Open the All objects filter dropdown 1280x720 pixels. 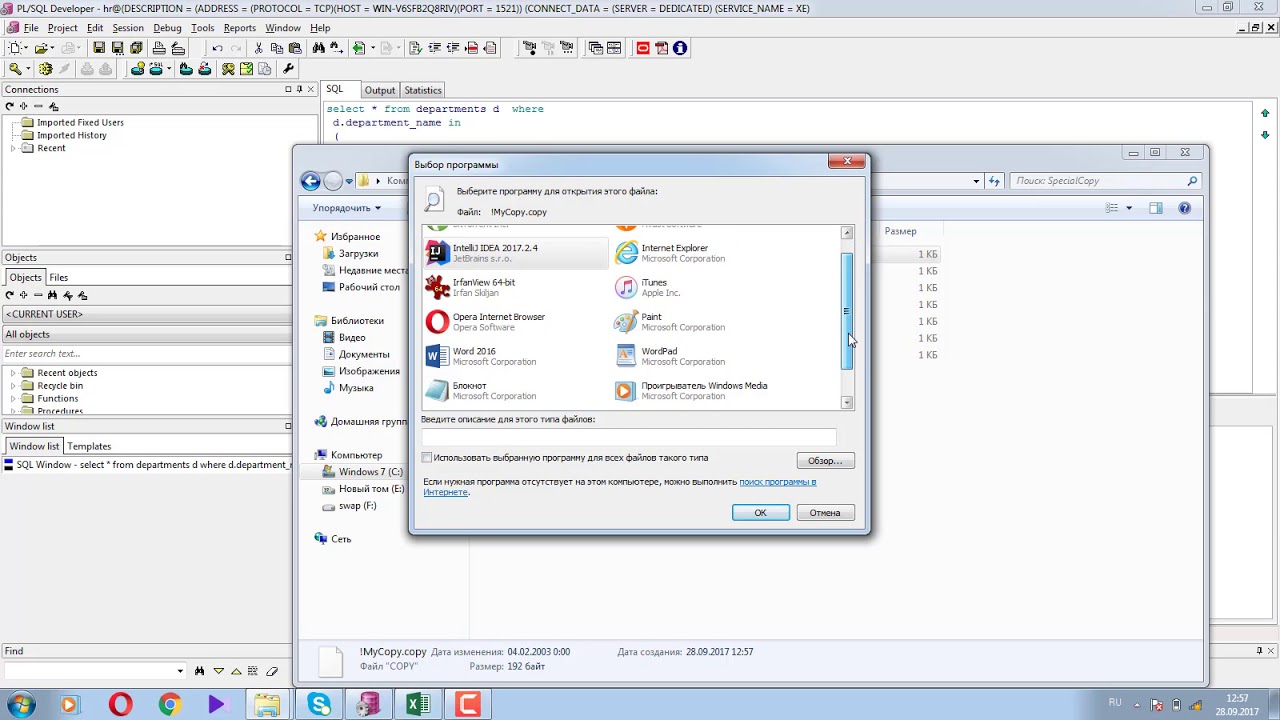147,334
